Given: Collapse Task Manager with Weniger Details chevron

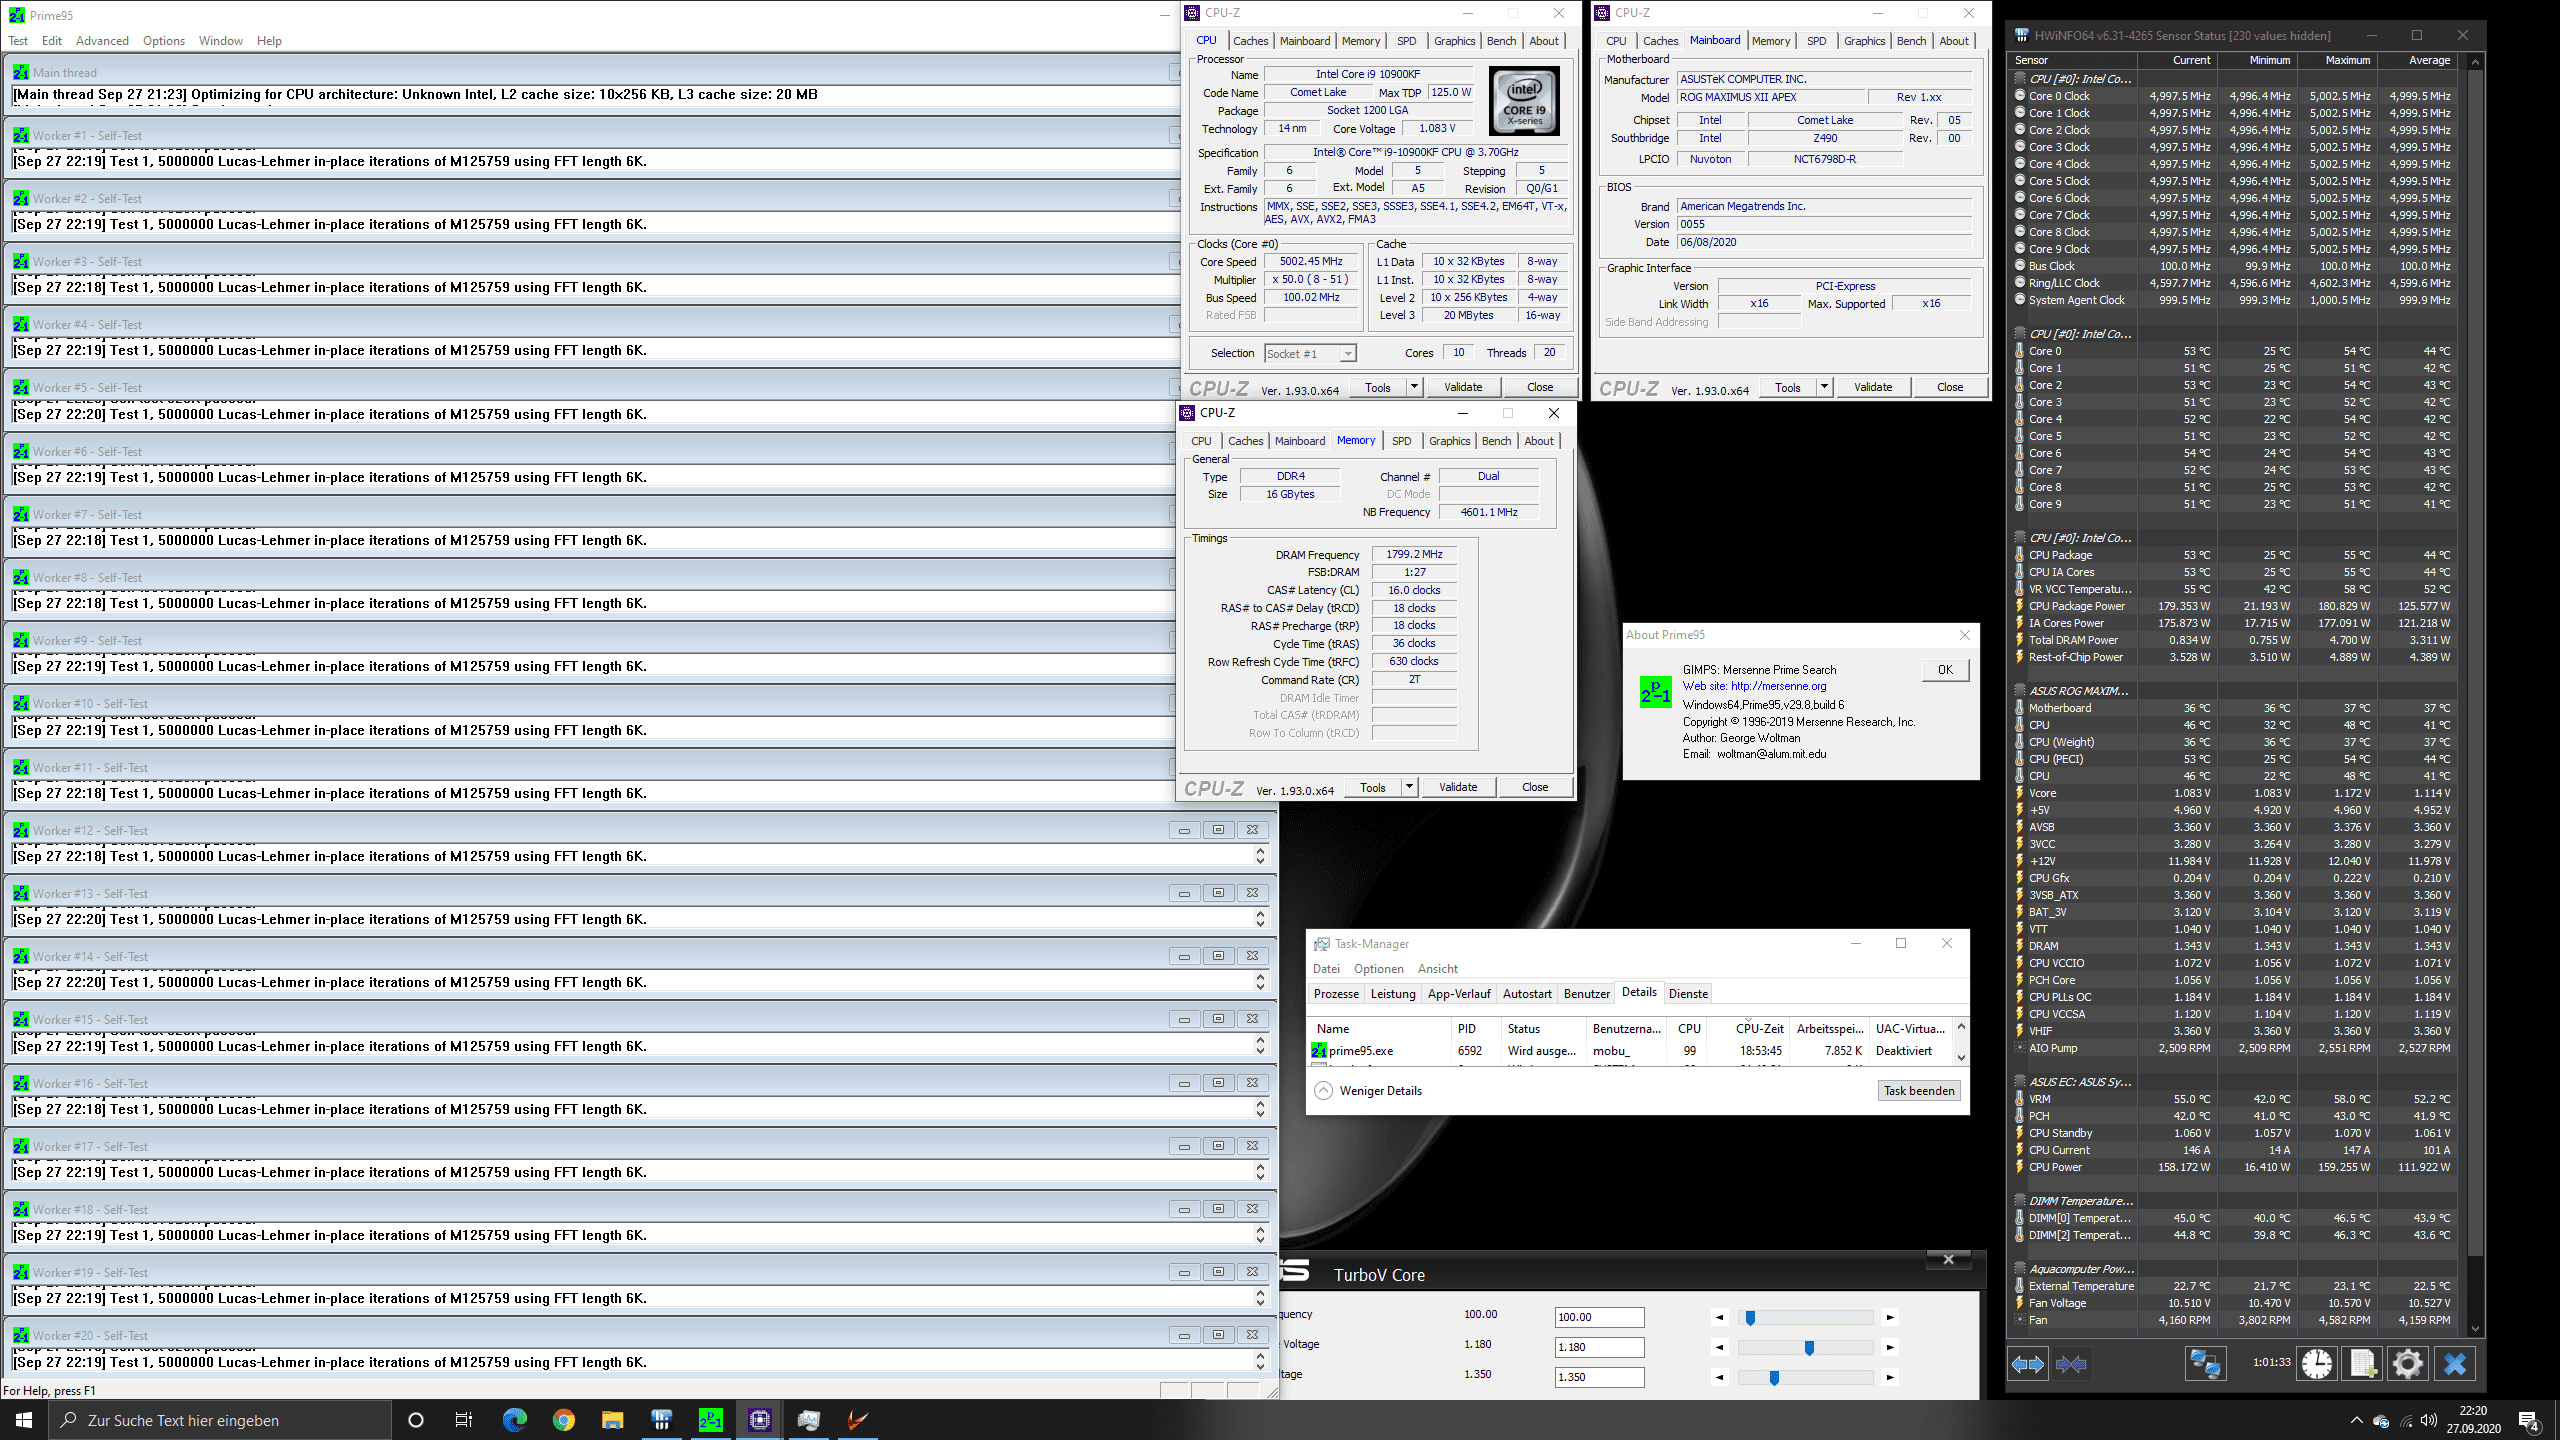Looking at the screenshot, I should (x=1323, y=1091).
